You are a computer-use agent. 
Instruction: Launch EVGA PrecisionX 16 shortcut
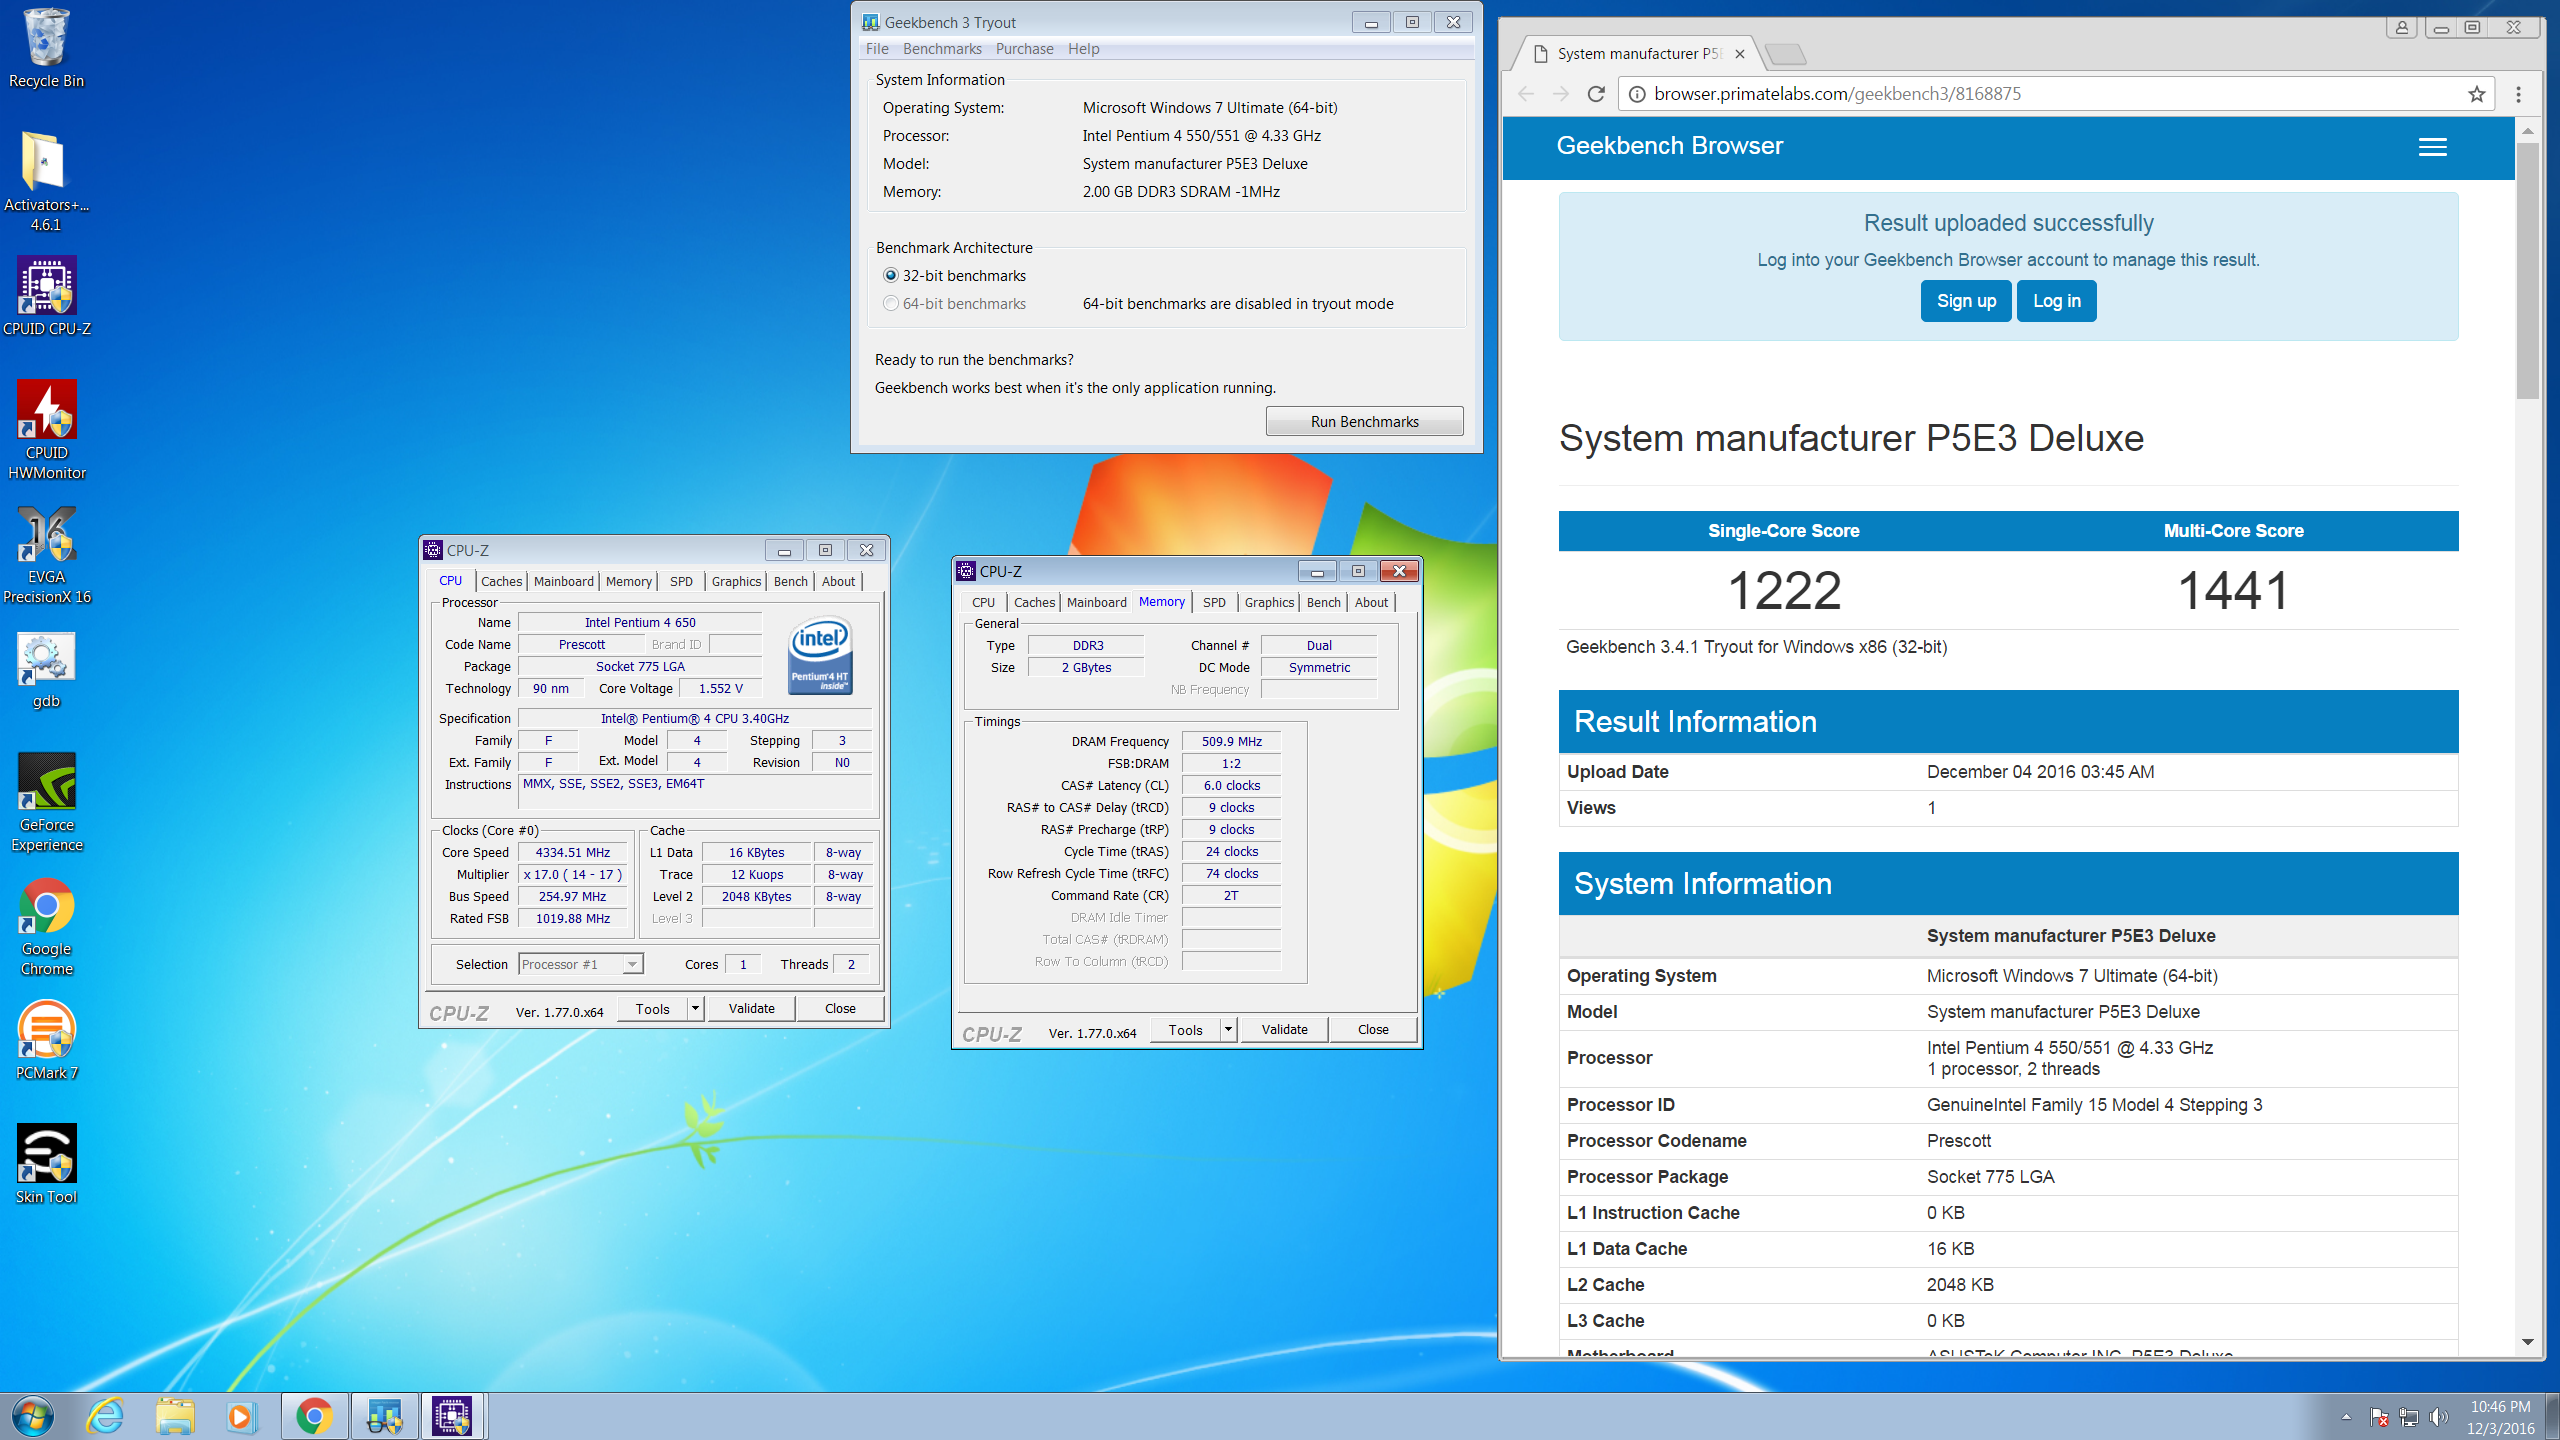tap(46, 554)
